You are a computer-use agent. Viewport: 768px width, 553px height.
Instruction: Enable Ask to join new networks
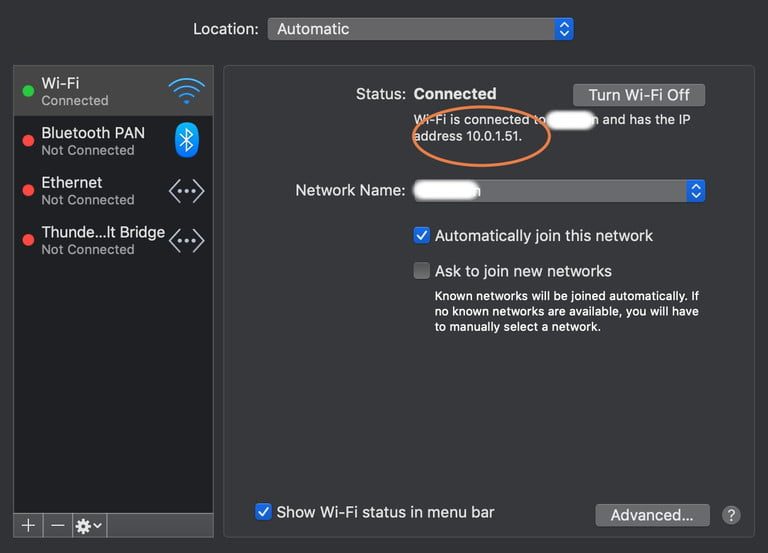tap(422, 271)
